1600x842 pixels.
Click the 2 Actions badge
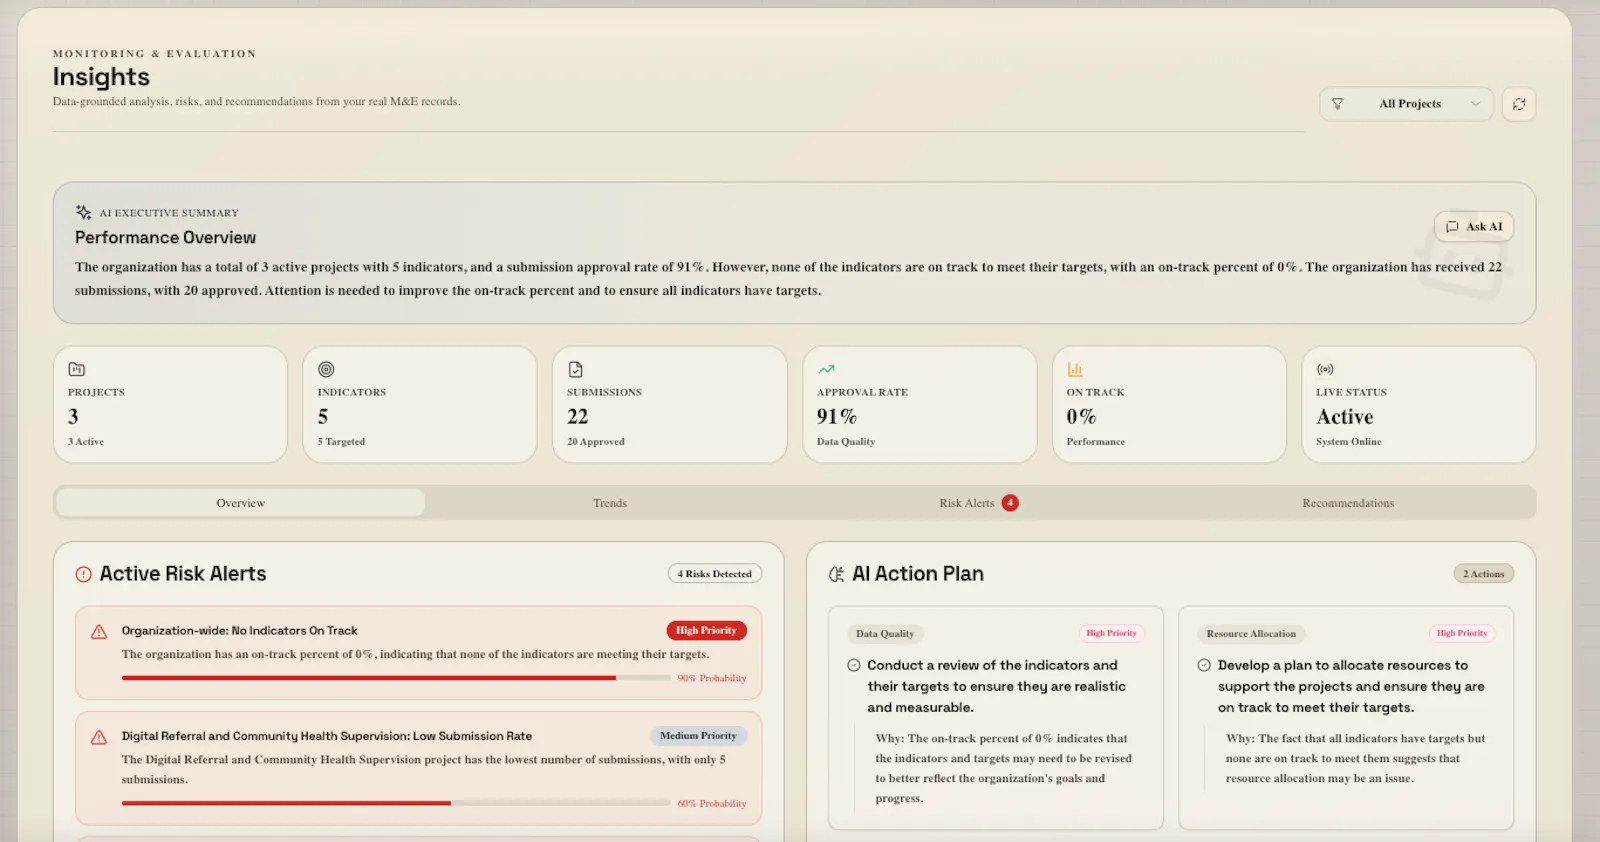tap(1484, 574)
